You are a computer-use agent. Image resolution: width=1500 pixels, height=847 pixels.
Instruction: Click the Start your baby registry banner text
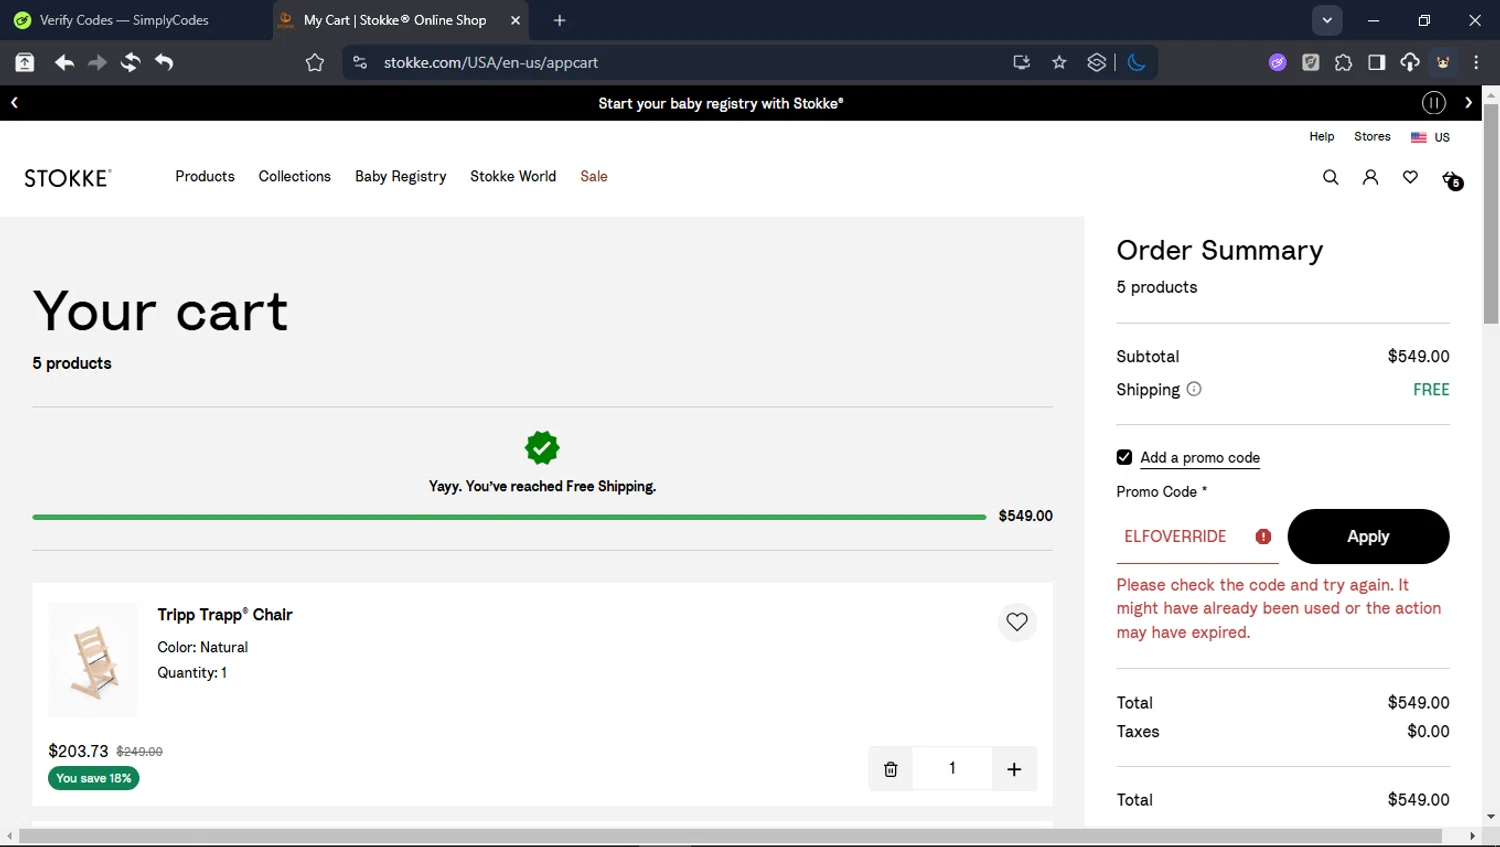(721, 103)
